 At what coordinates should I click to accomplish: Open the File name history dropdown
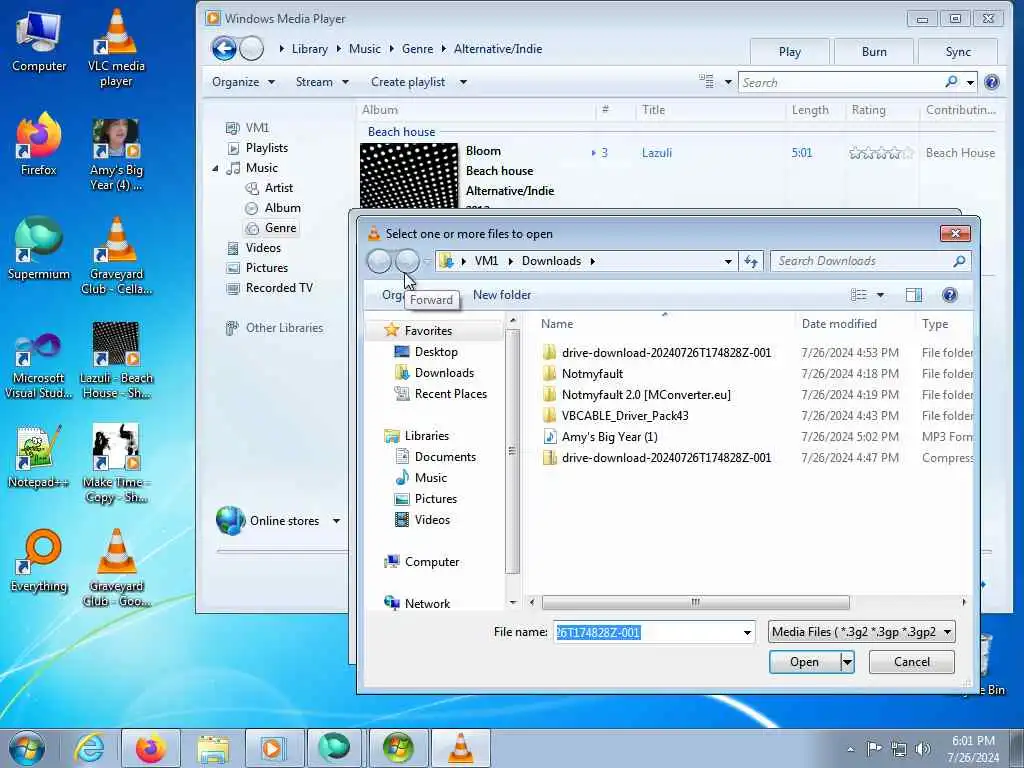pos(747,632)
